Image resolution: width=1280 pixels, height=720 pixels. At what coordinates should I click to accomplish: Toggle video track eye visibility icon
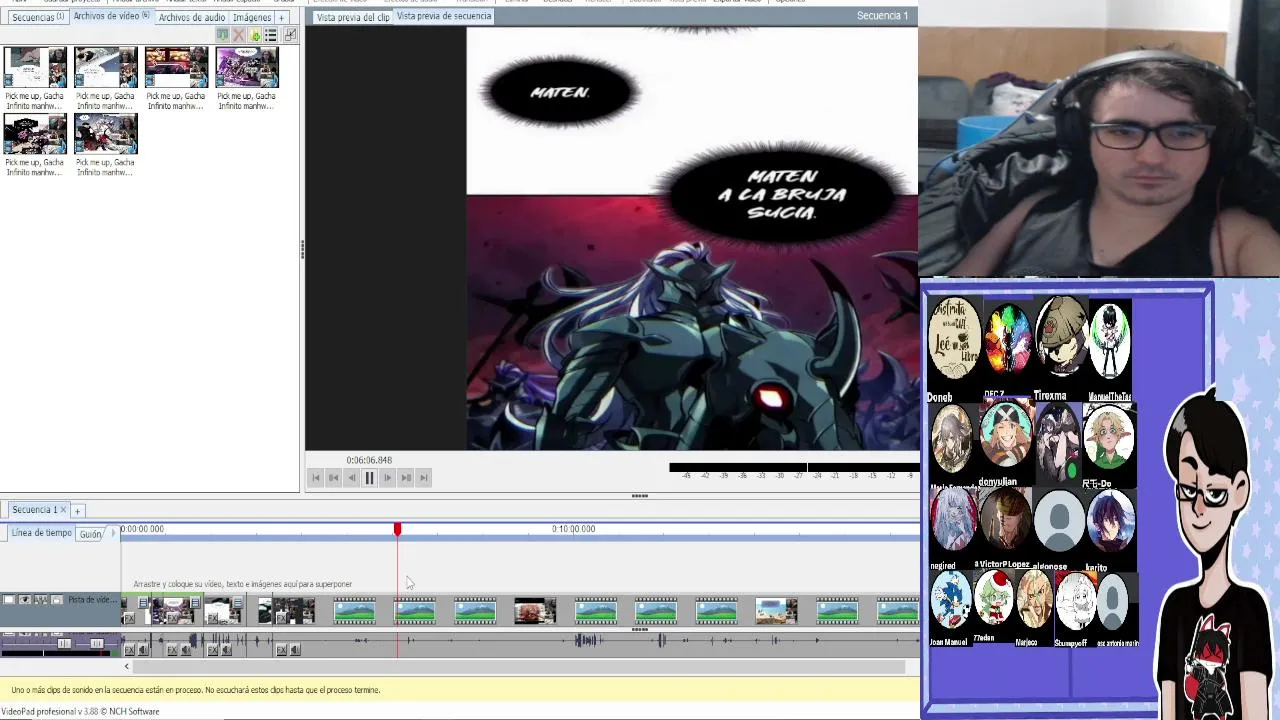25,600
